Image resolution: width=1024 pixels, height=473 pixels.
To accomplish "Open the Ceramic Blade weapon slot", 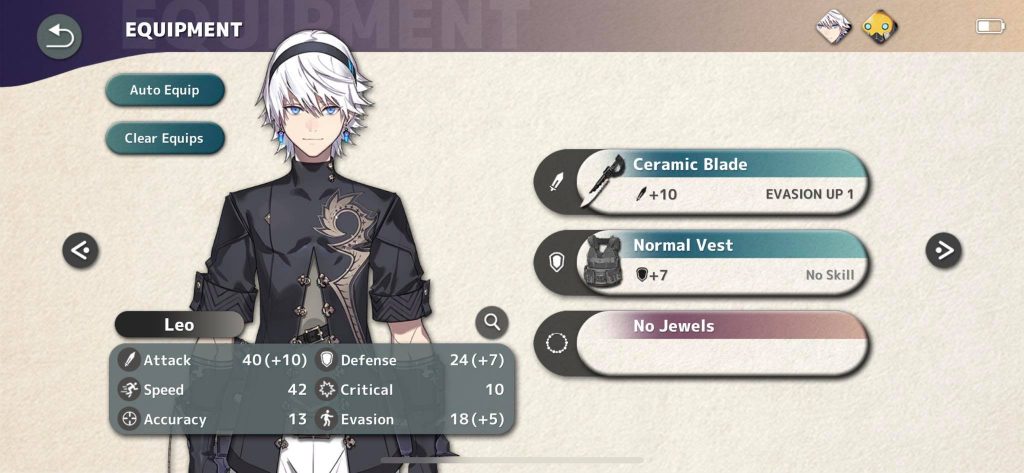I will click(701, 182).
